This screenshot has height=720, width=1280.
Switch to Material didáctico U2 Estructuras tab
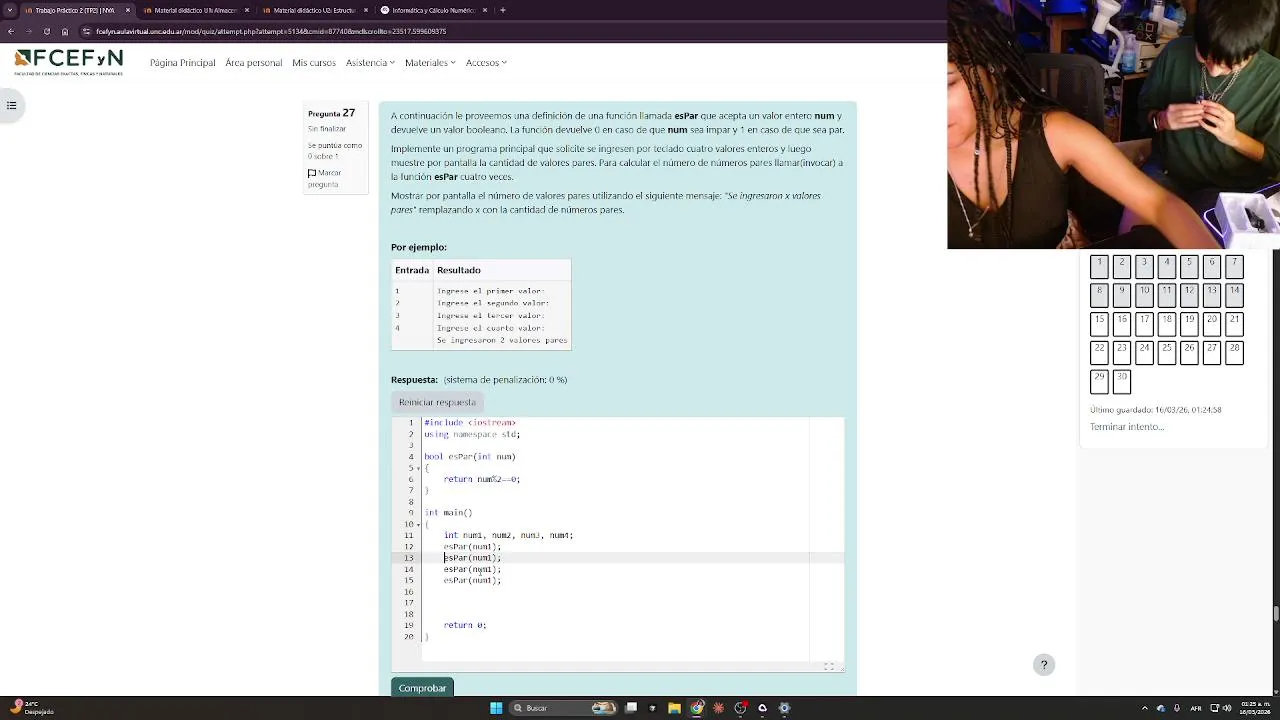coord(313,10)
